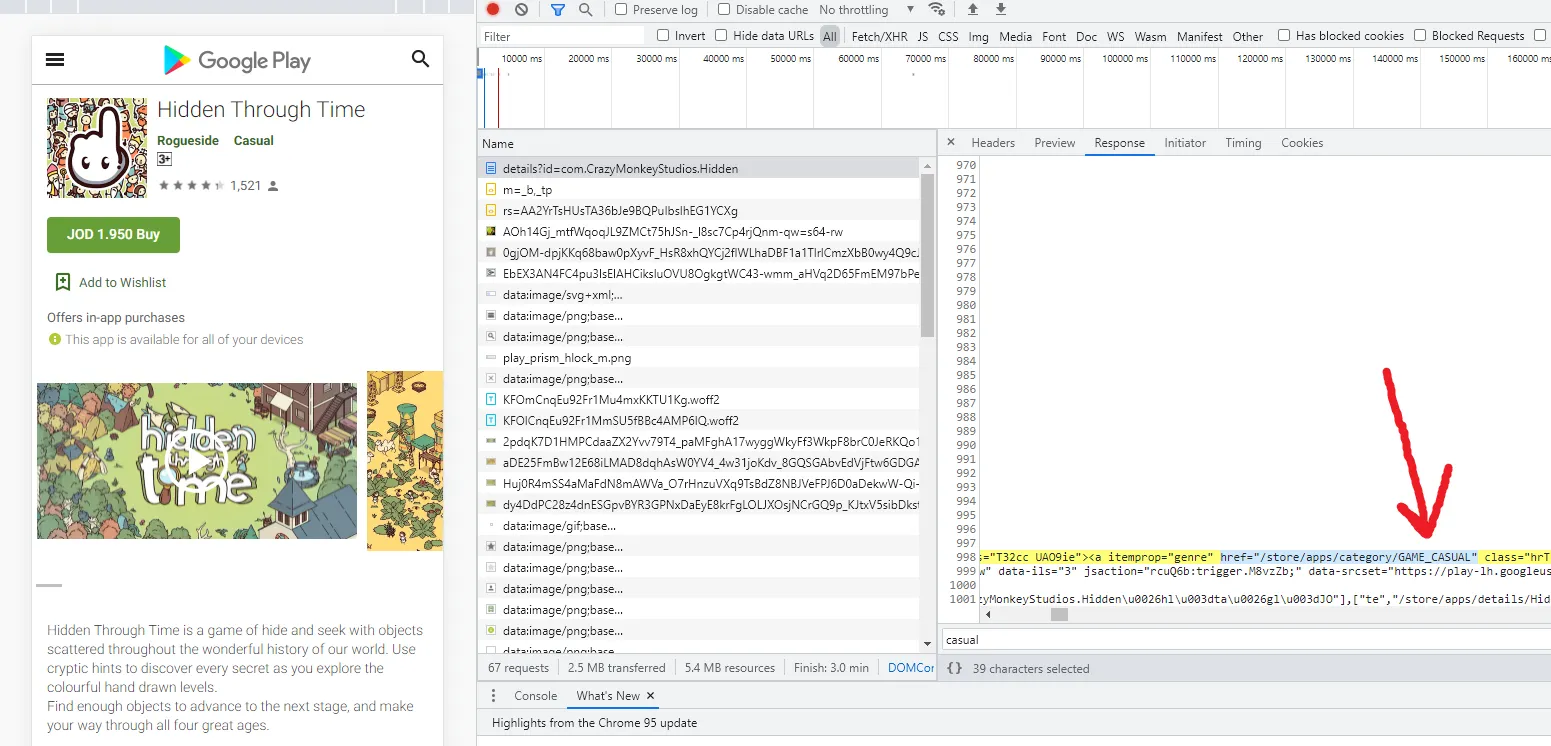Click the network Filter text field
The width and height of the screenshot is (1551, 746).
pos(563,36)
